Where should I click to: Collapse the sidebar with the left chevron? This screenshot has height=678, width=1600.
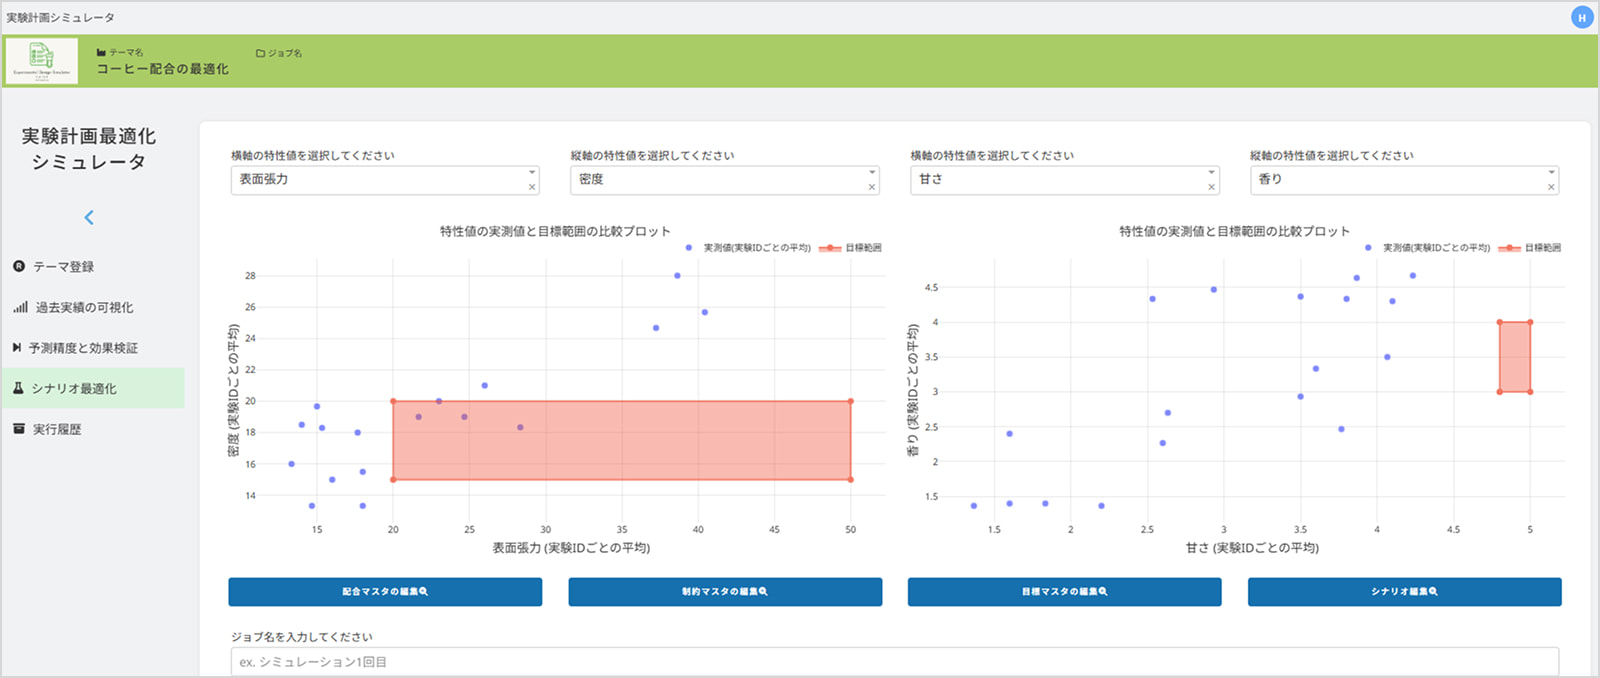point(89,217)
